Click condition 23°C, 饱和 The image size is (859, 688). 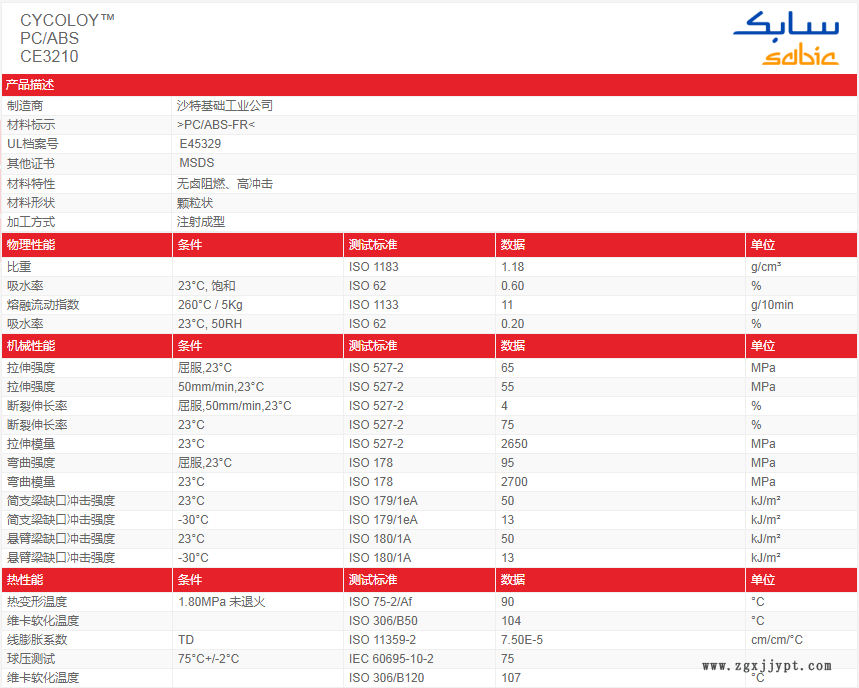click(207, 286)
